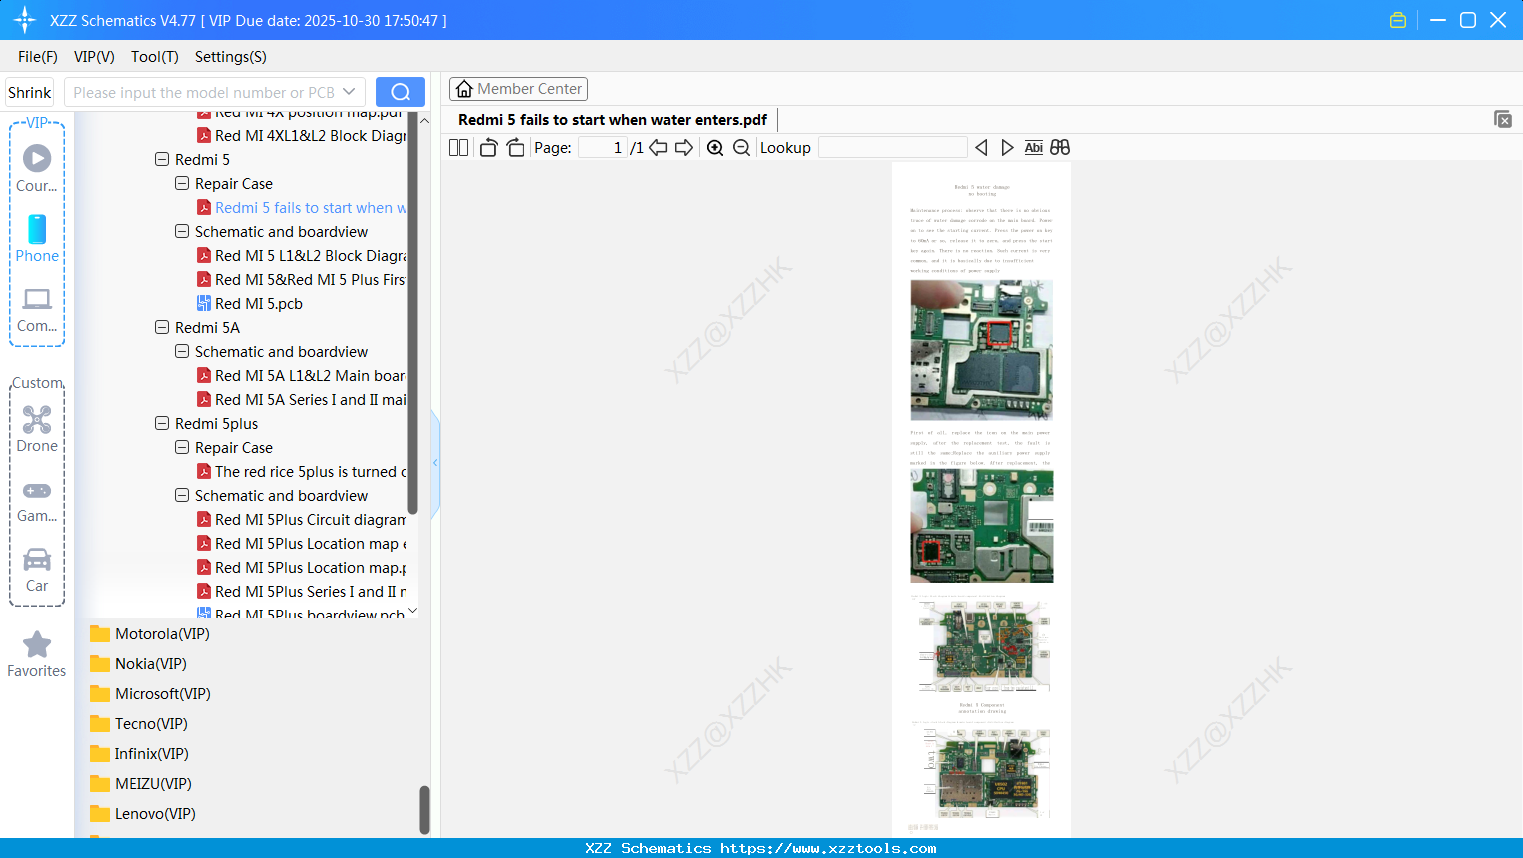Rotate the PDF page clockwise
The width and height of the screenshot is (1523, 858).
(x=515, y=148)
